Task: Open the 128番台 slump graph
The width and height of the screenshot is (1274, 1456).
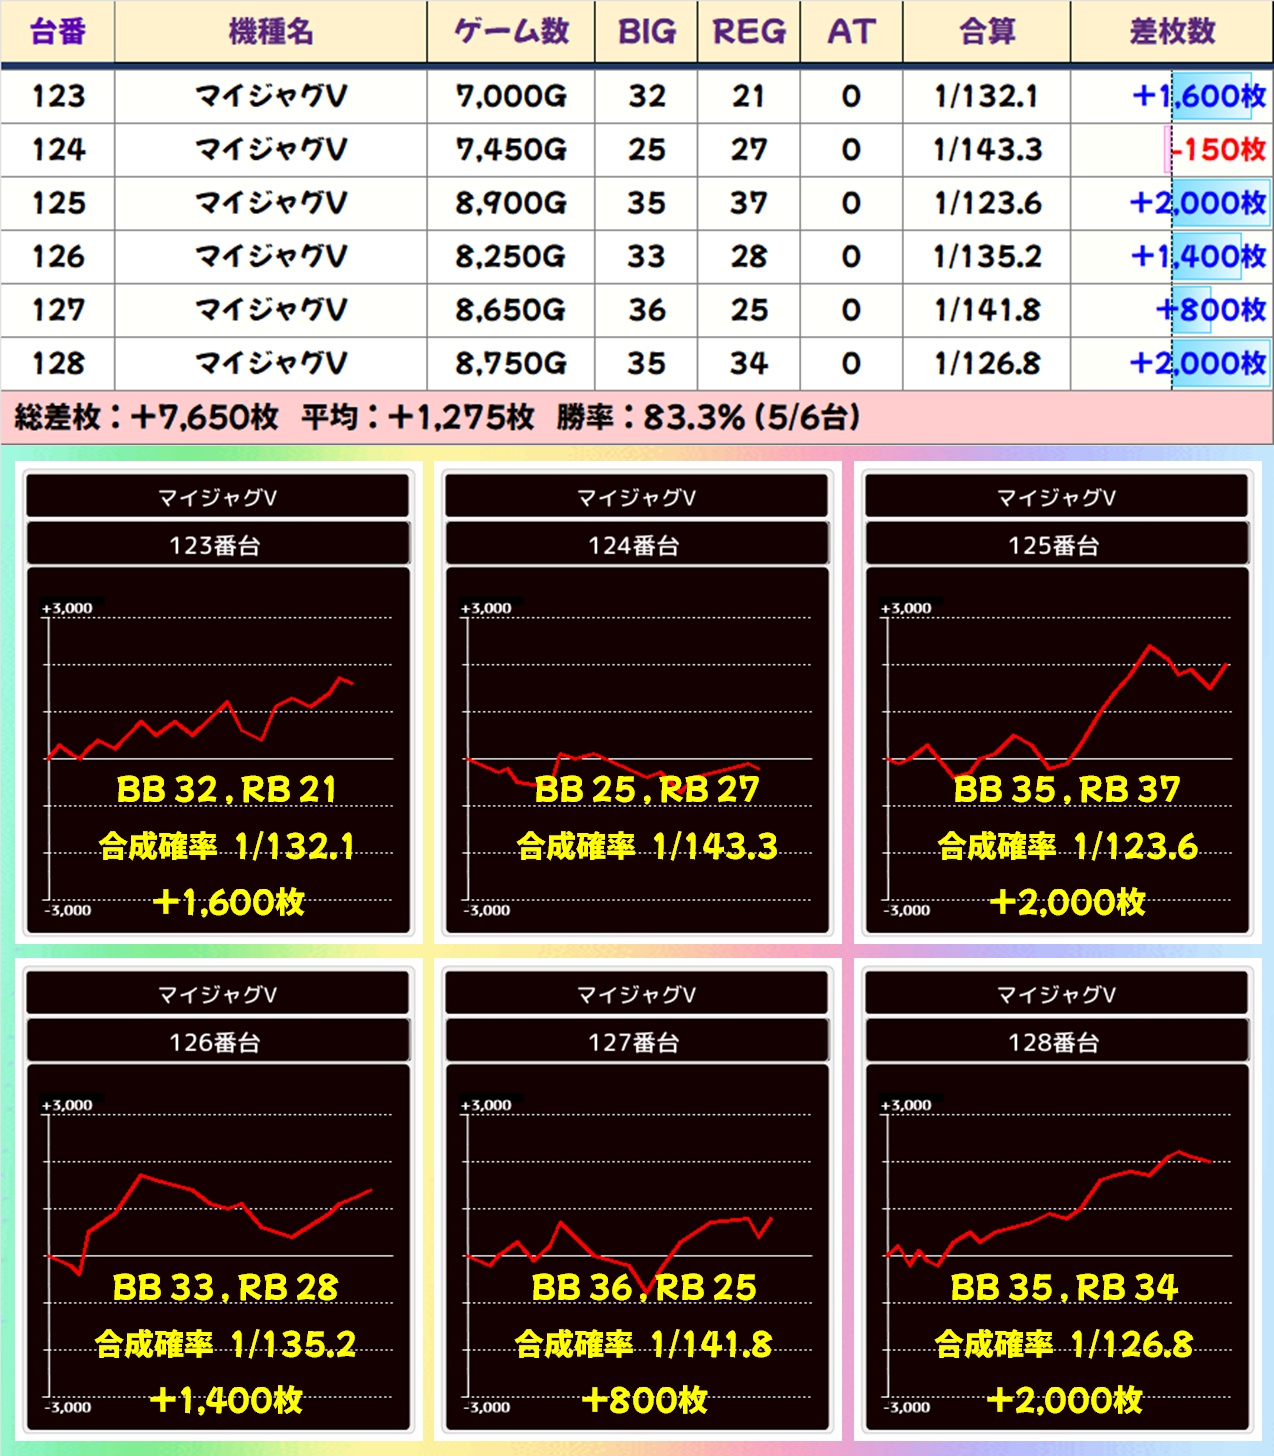Action: click(x=1057, y=1247)
